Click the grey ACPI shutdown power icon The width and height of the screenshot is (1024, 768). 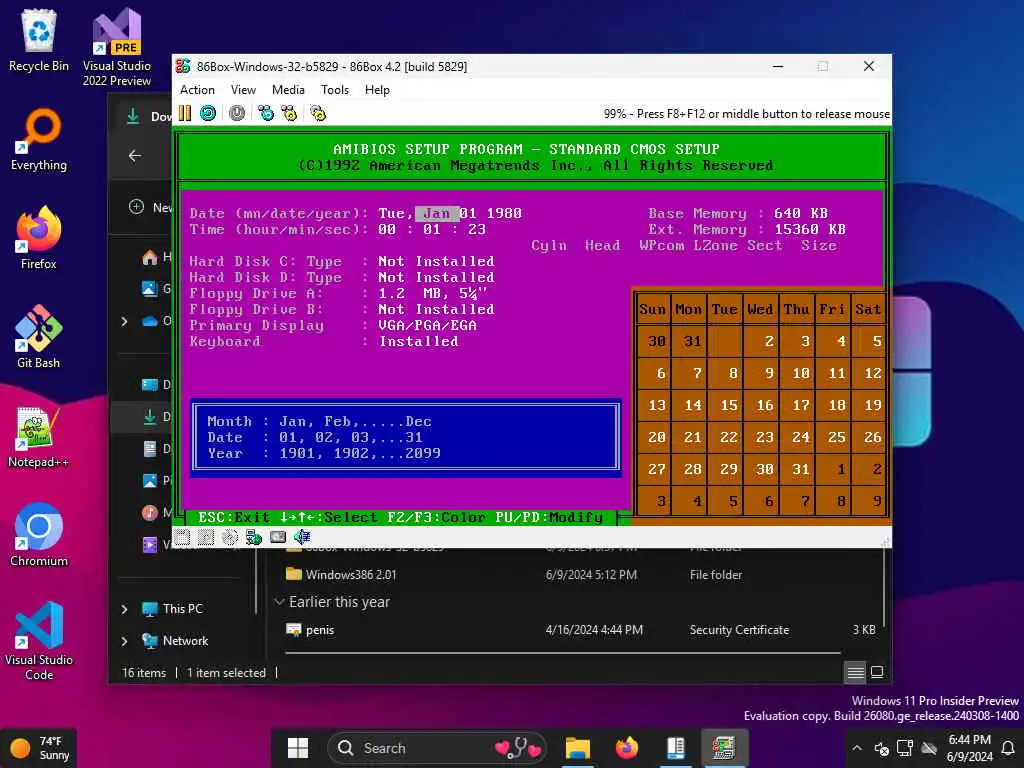pos(236,113)
